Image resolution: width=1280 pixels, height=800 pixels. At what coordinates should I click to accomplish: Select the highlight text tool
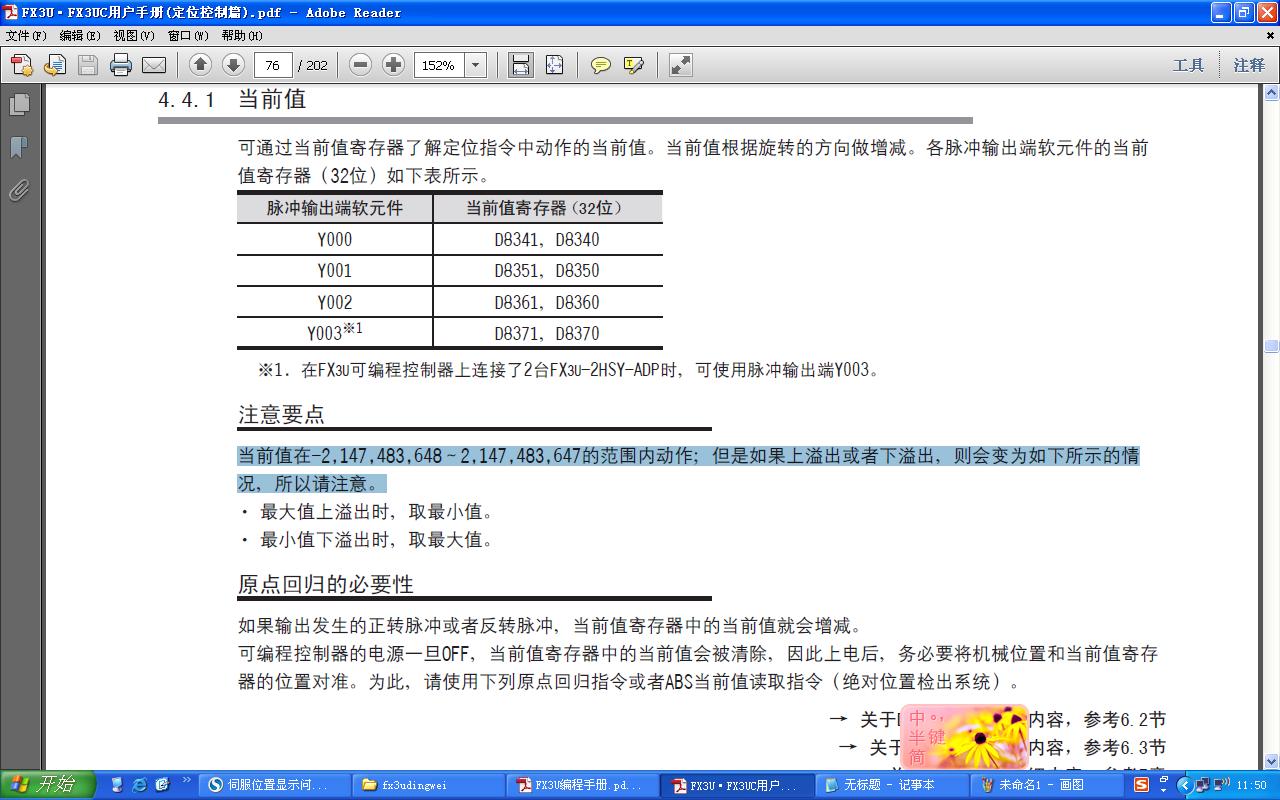634,65
